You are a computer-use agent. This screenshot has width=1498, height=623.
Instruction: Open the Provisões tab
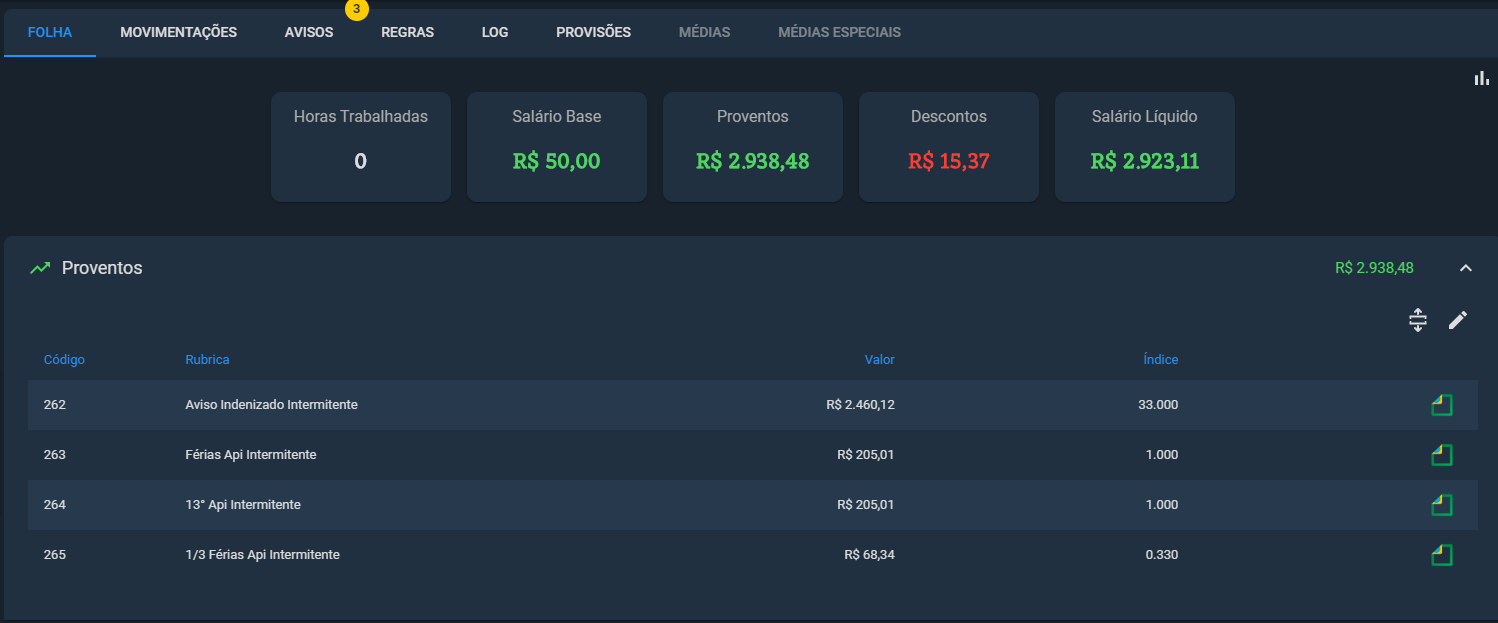[593, 32]
